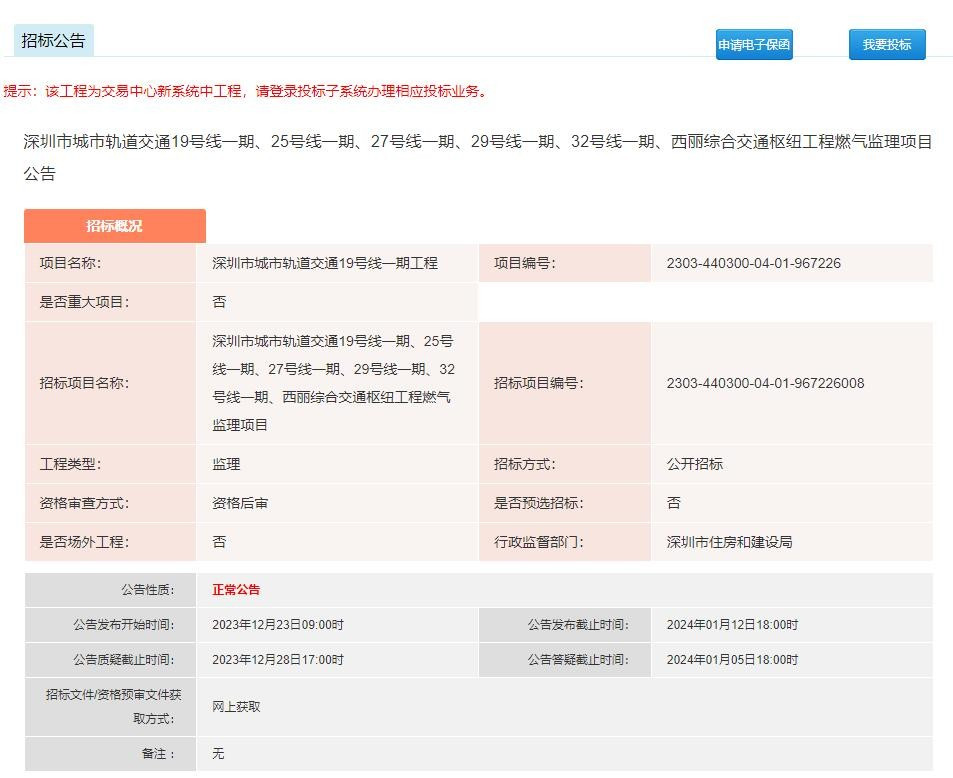Select the 招标公告 tab header
The height and width of the screenshot is (778, 953).
(x=54, y=41)
